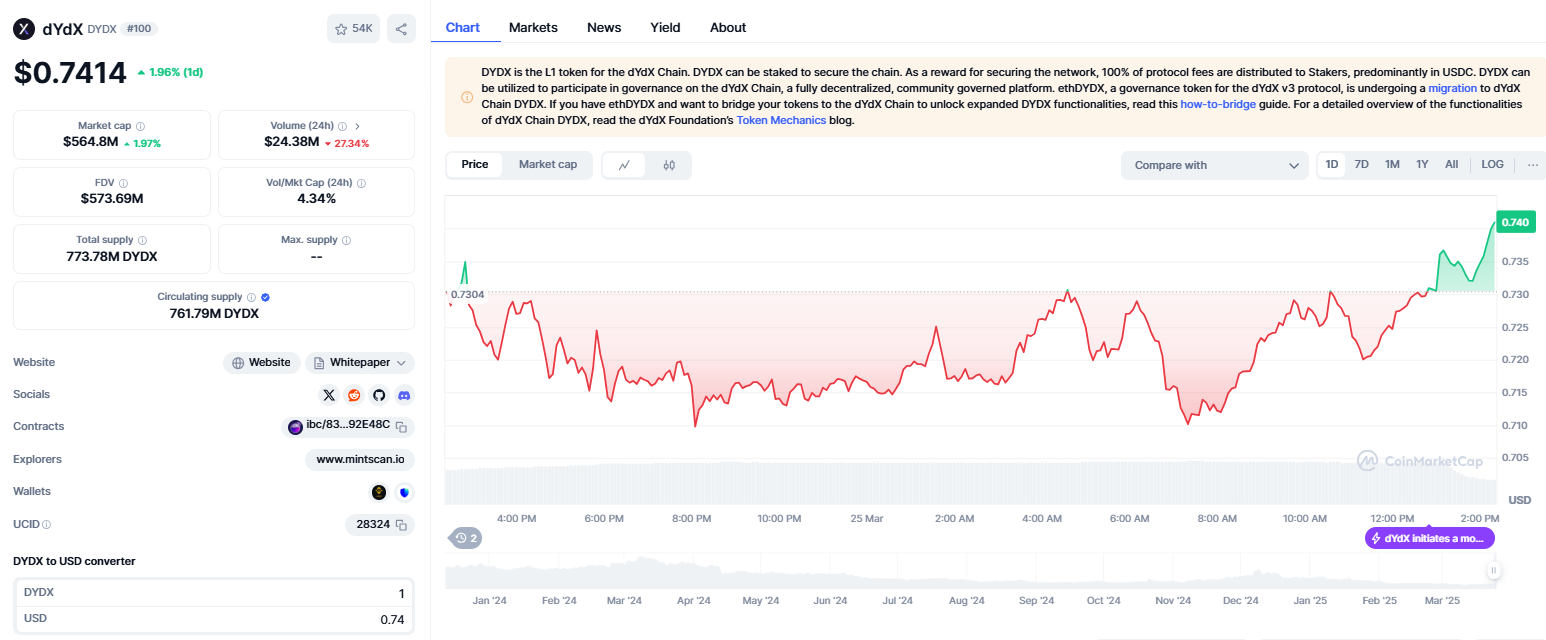Open the X (Twitter) social link
Image resolution: width=1546 pixels, height=640 pixels.
coord(330,395)
